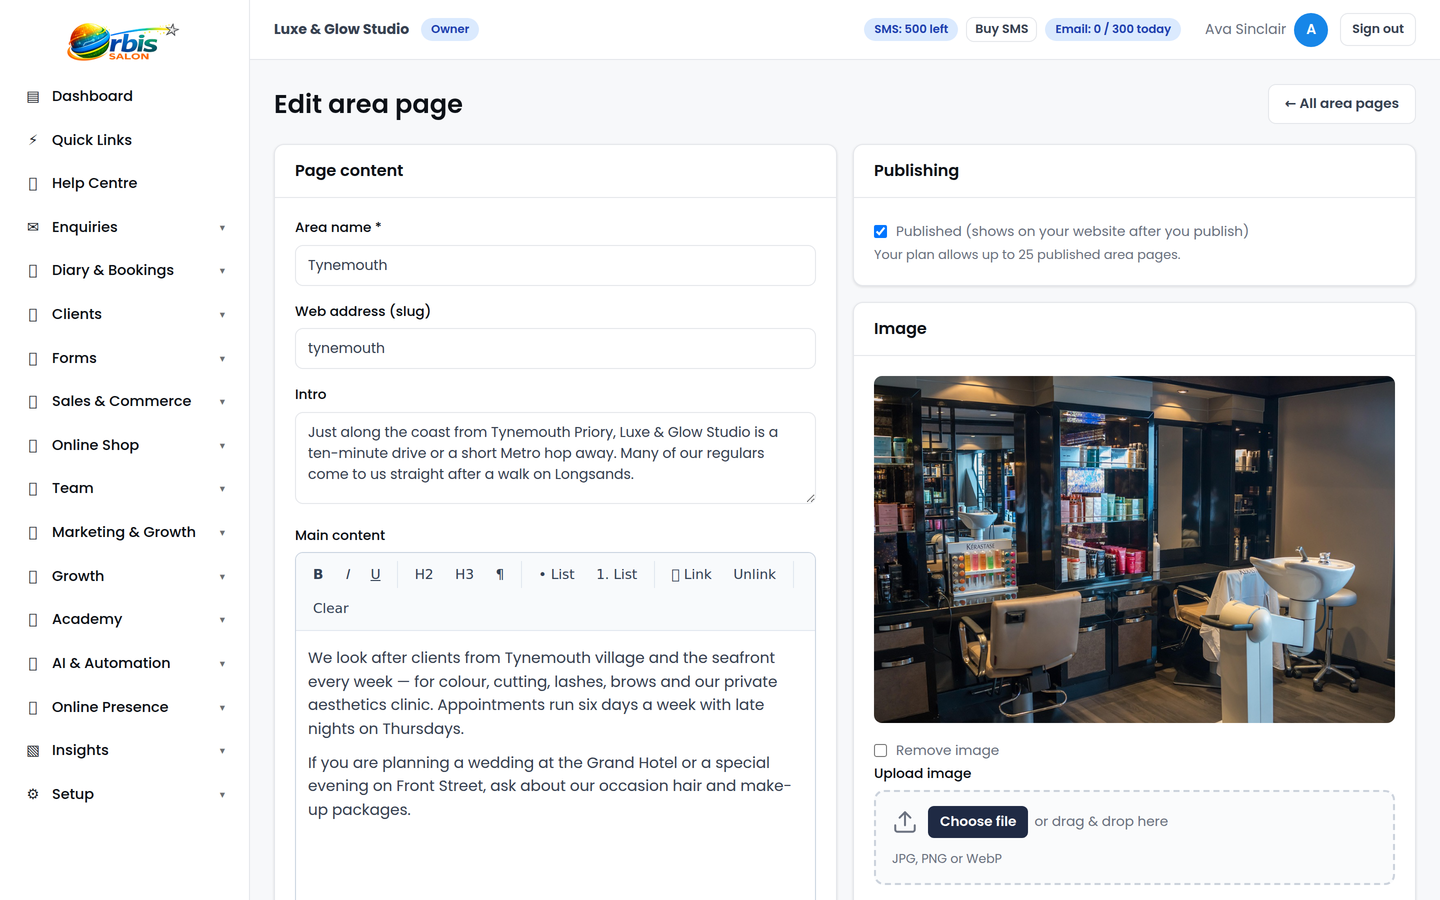
Task: Expand the Forms menu arrow
Action: tap(222, 359)
